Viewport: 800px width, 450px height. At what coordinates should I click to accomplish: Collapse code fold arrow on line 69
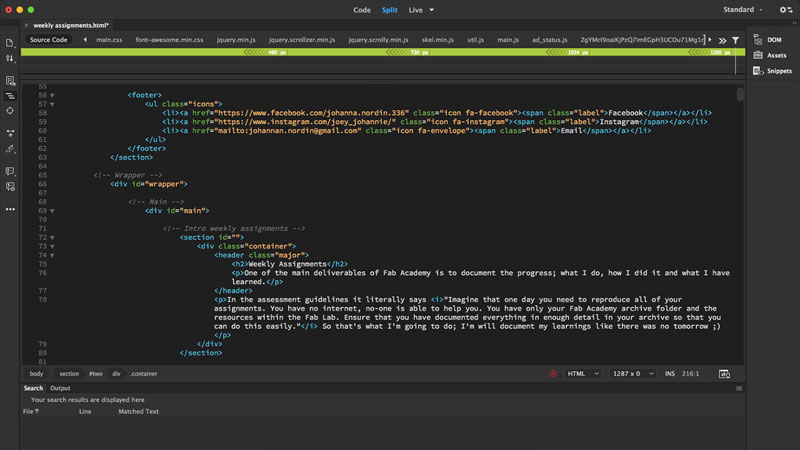pos(52,211)
